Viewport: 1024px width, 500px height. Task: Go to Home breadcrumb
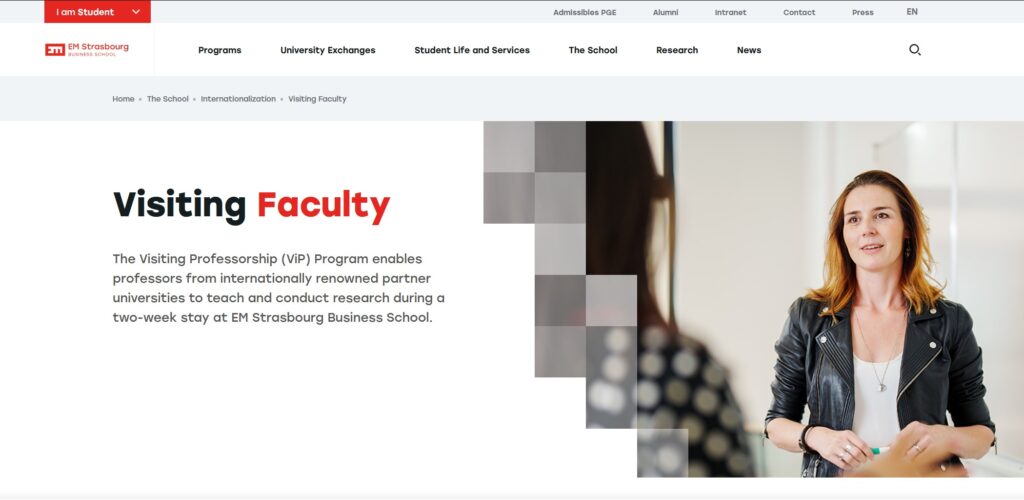pyautogui.click(x=123, y=99)
